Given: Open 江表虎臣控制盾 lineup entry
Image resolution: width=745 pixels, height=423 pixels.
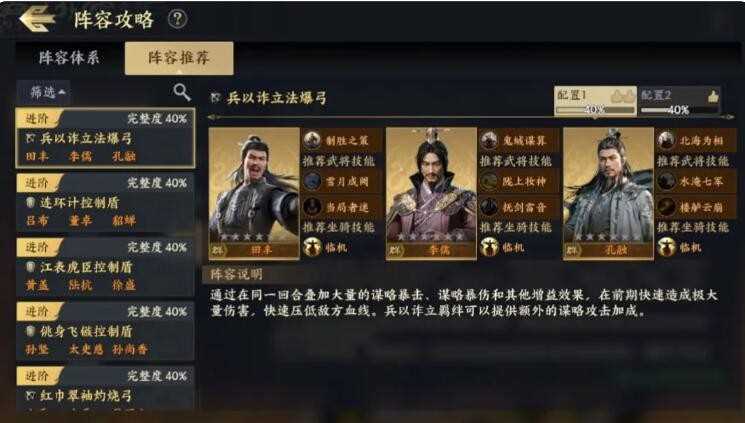Looking at the screenshot, I should (x=105, y=267).
